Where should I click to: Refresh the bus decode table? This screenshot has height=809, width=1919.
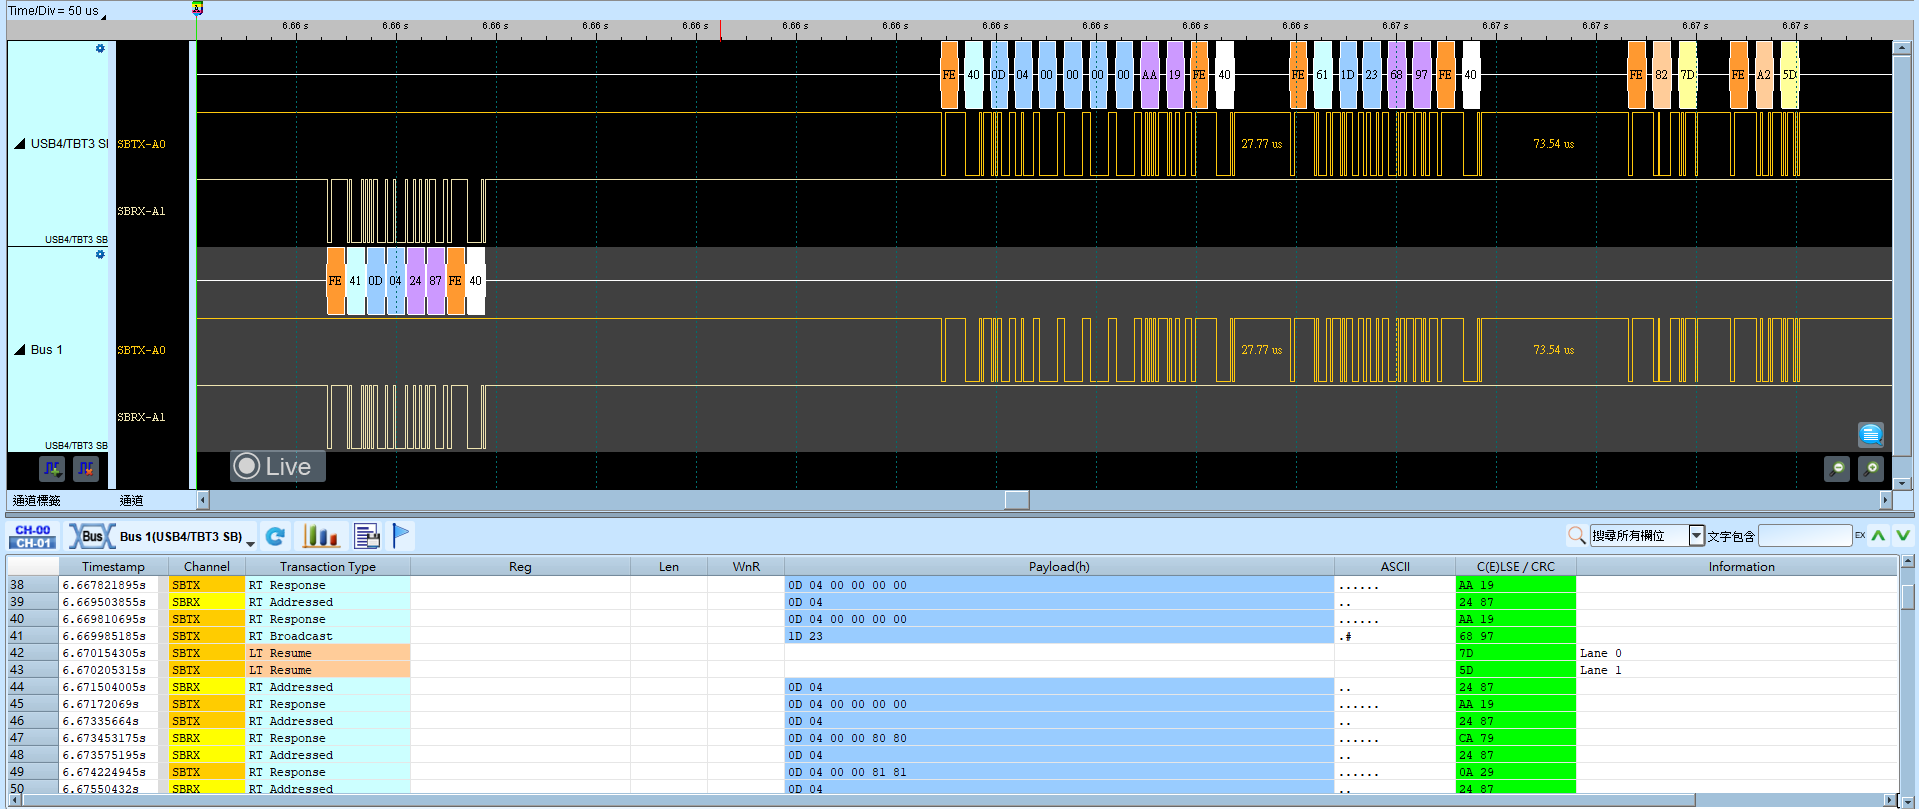coord(276,536)
